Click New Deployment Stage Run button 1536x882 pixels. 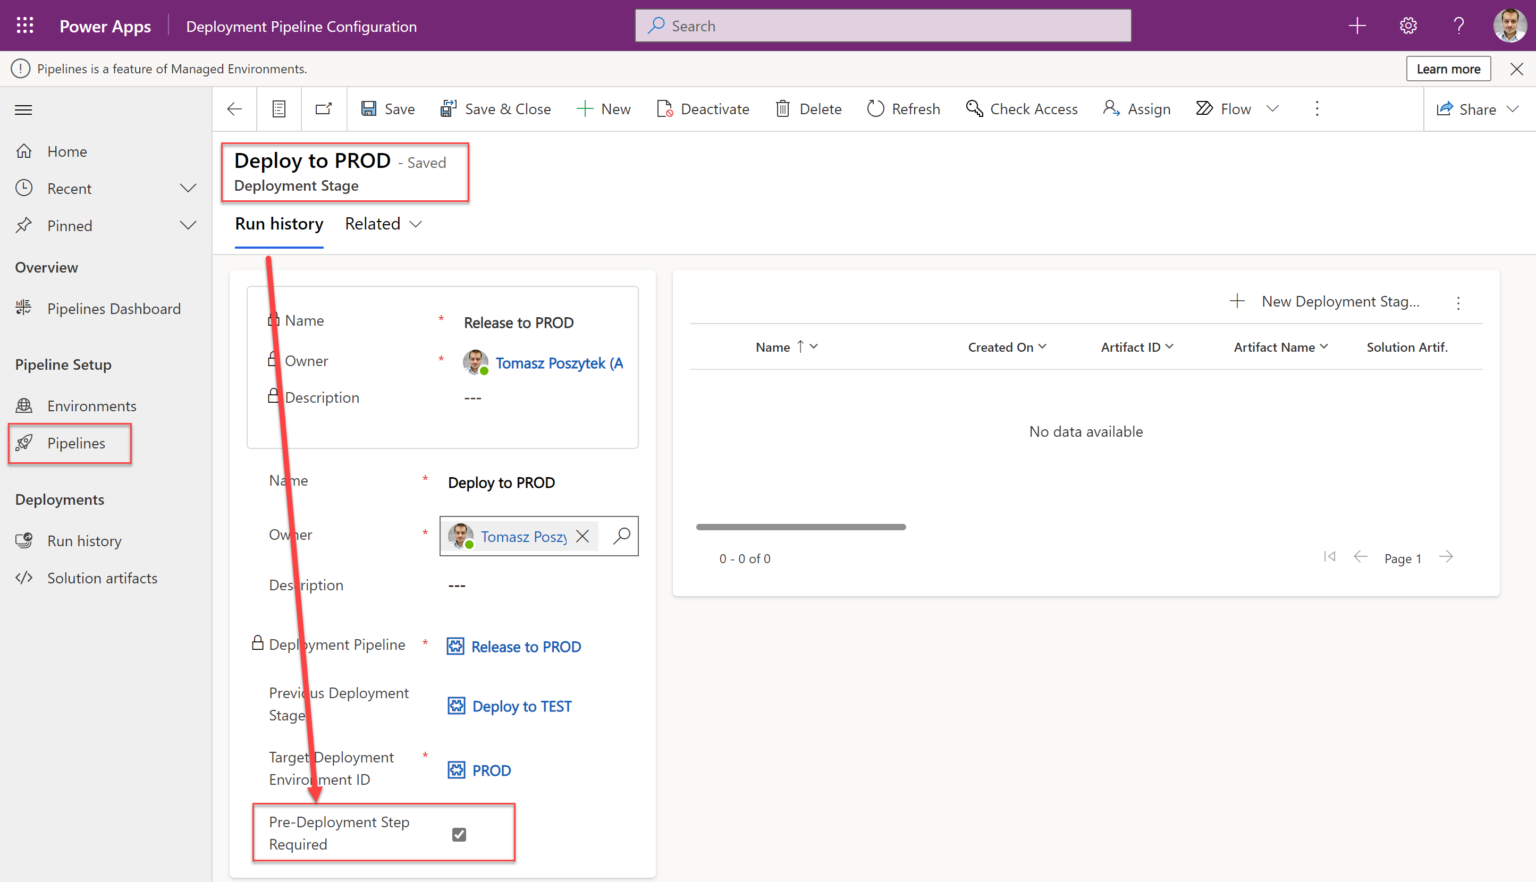point(1324,302)
